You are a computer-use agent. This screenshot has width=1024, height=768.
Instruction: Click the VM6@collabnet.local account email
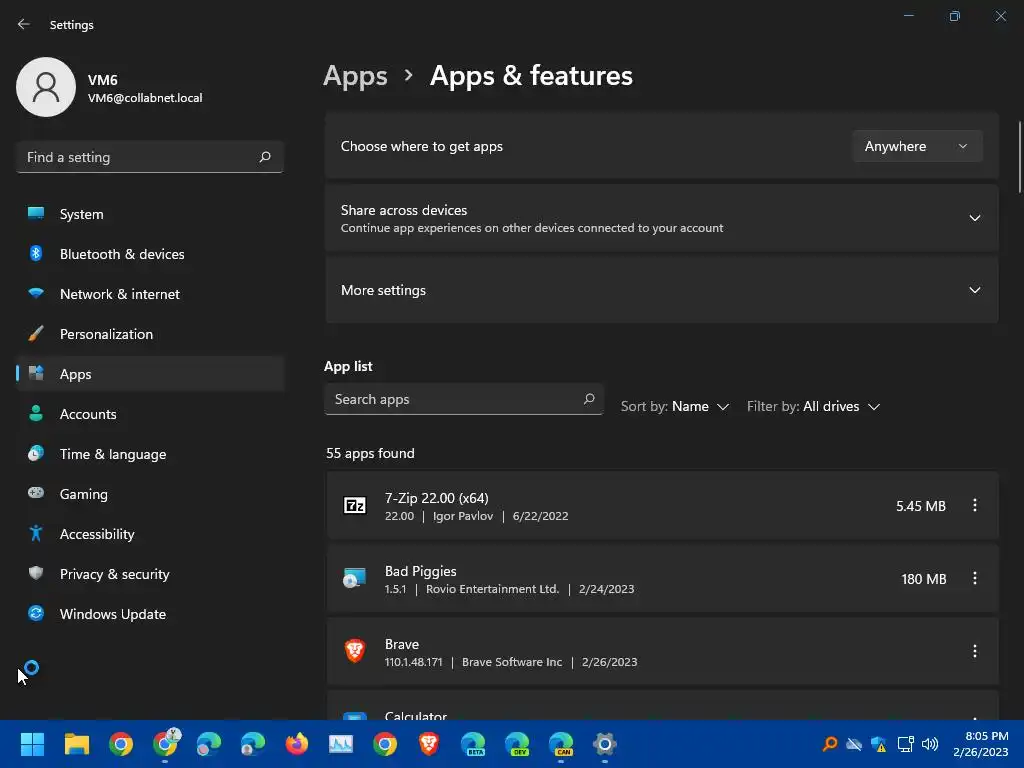click(x=145, y=98)
